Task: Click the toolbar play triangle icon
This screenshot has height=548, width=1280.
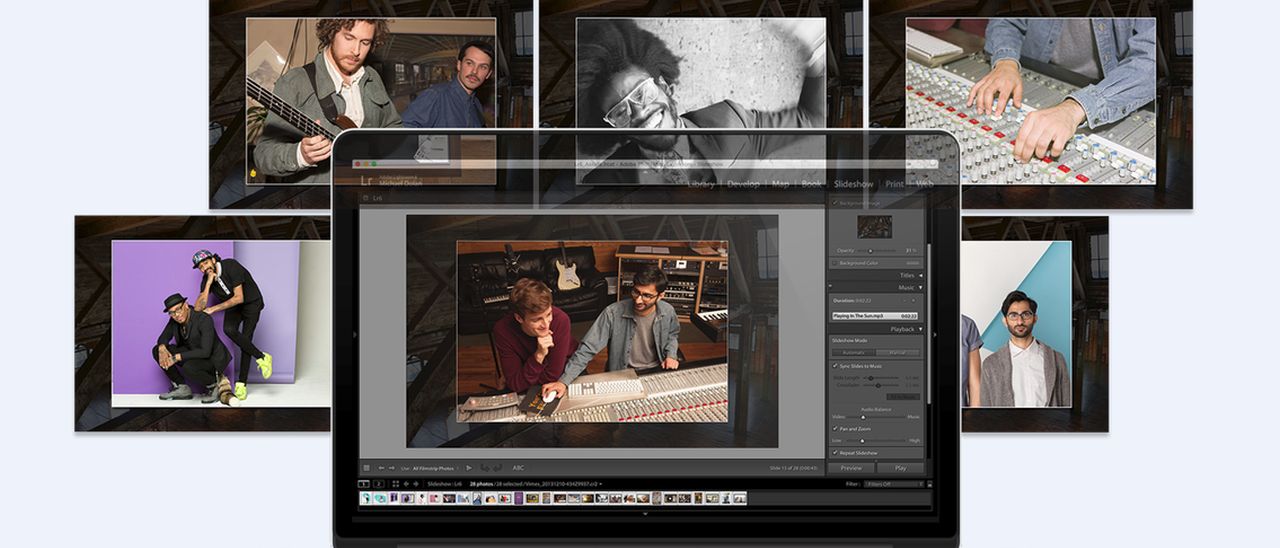Action: (x=469, y=468)
